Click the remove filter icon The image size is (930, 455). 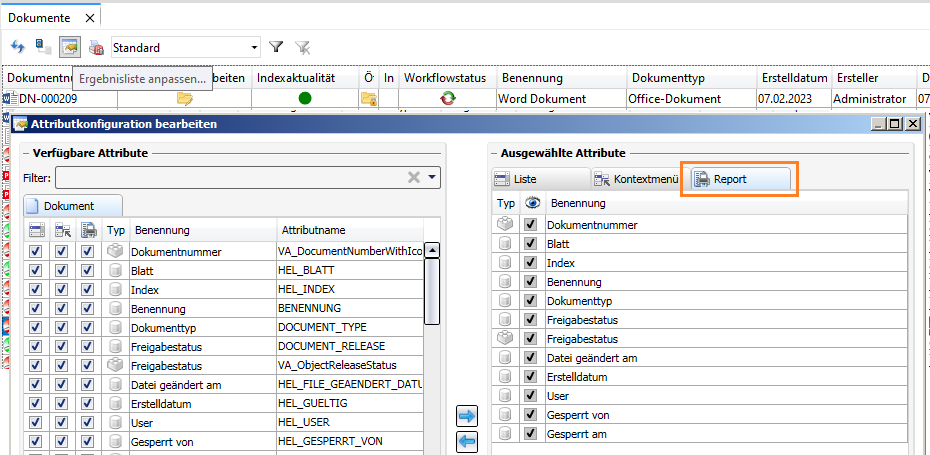[x=303, y=47]
